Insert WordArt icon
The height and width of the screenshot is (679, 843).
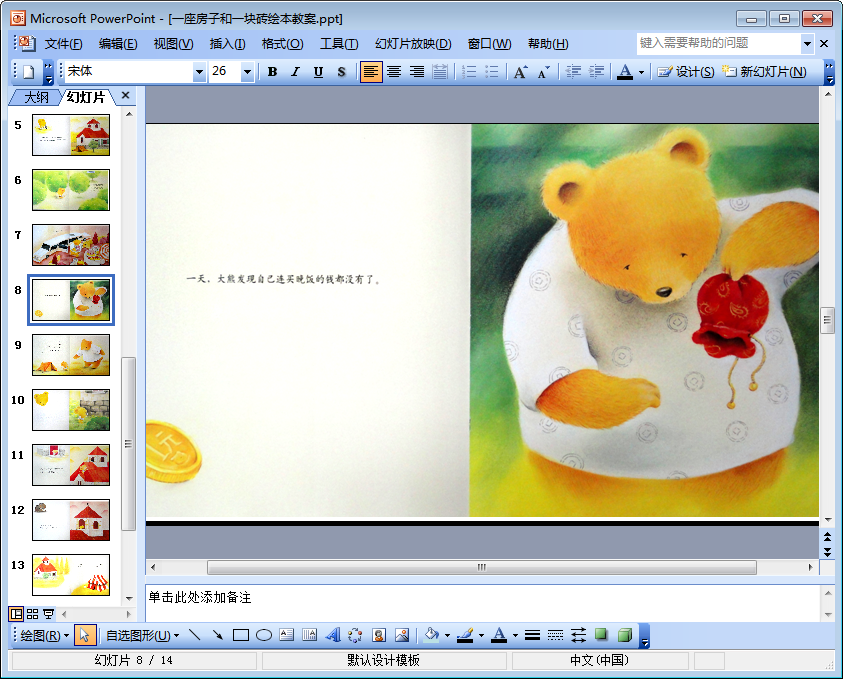coord(333,635)
